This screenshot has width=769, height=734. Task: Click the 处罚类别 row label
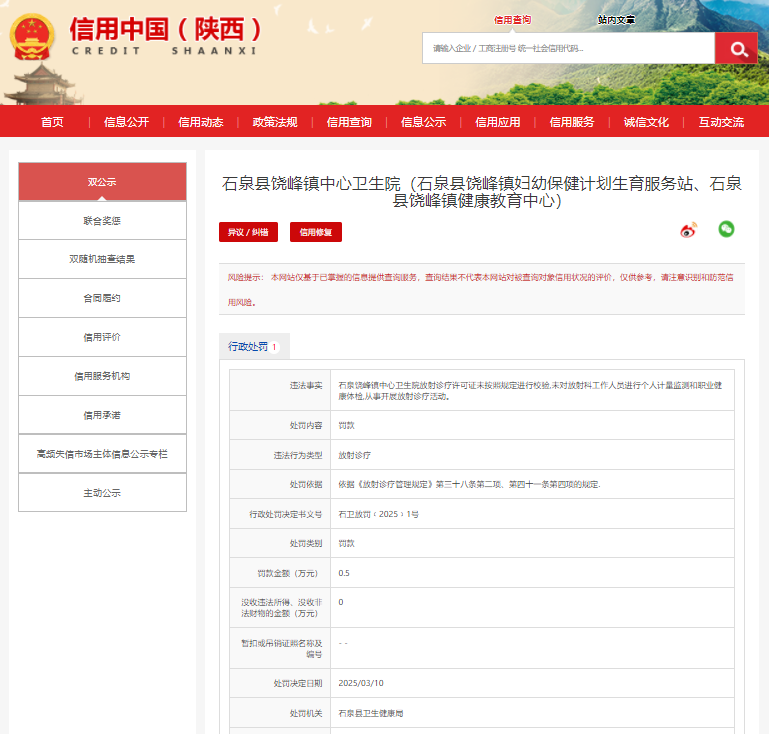(306, 543)
